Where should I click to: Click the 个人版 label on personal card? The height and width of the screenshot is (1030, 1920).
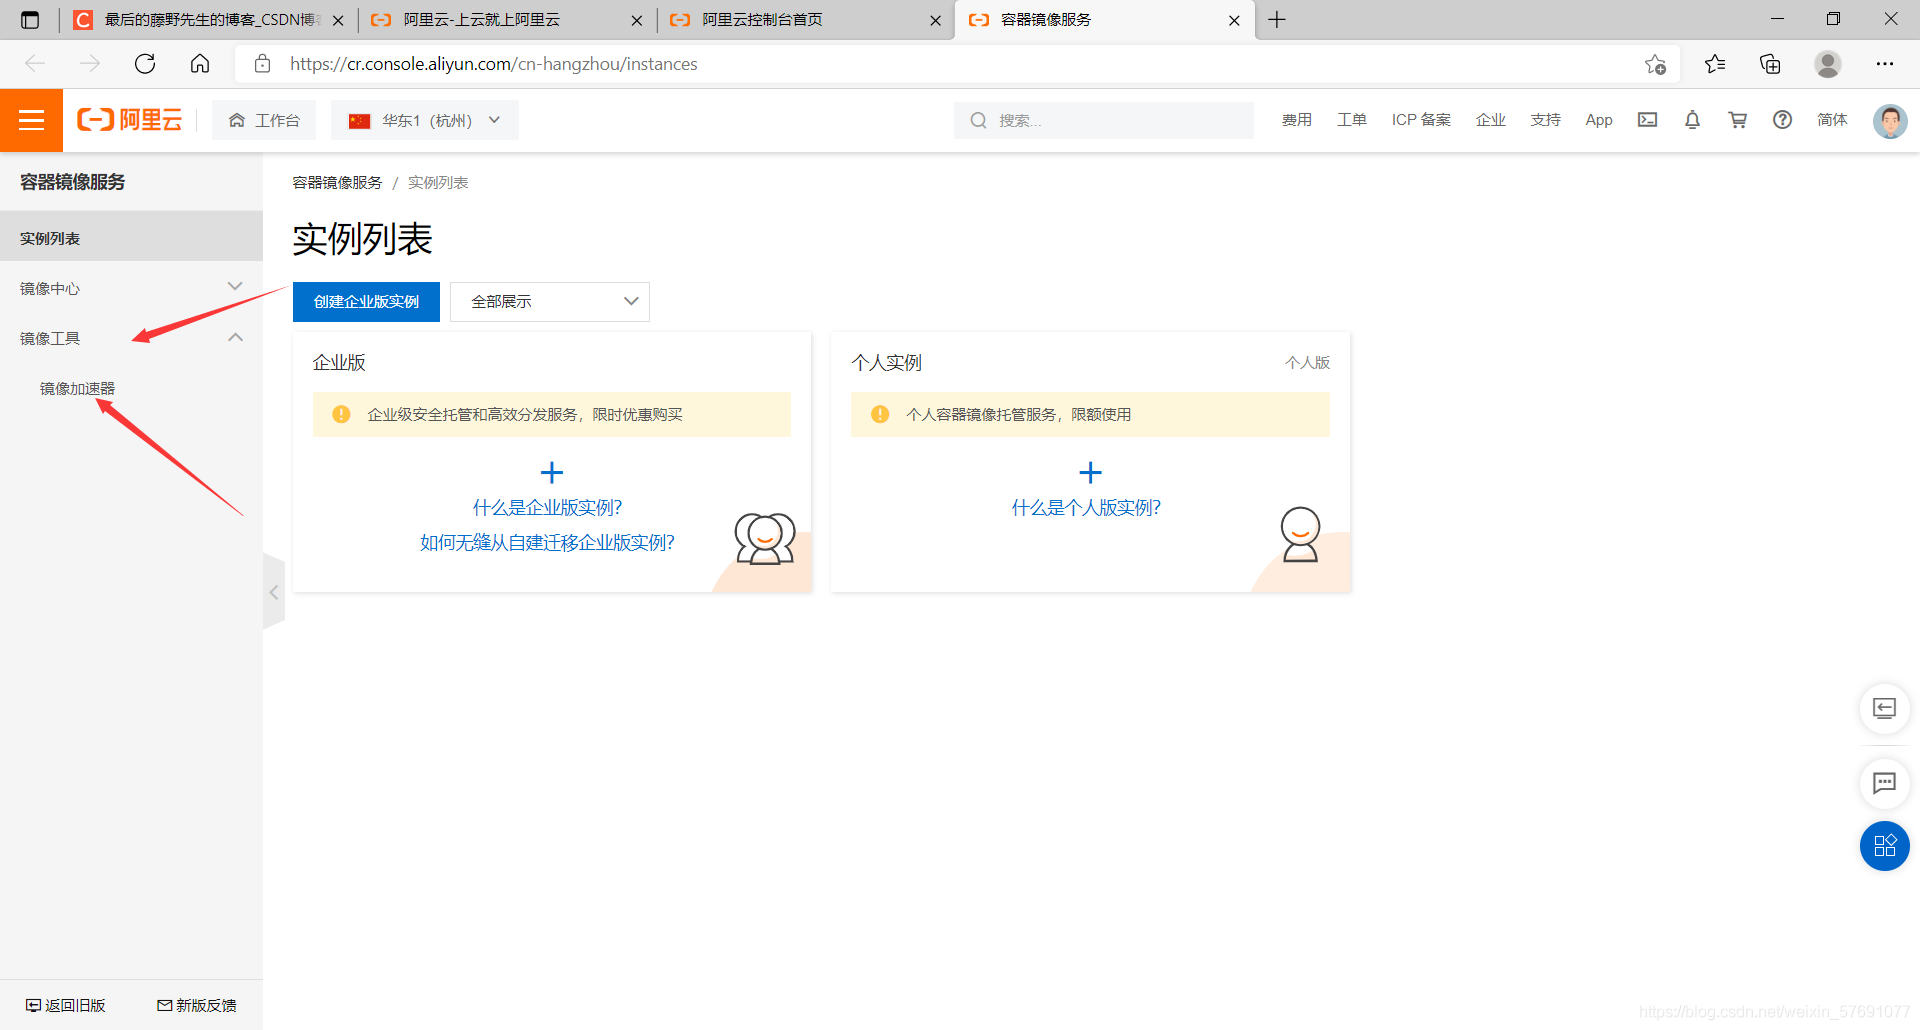point(1307,363)
